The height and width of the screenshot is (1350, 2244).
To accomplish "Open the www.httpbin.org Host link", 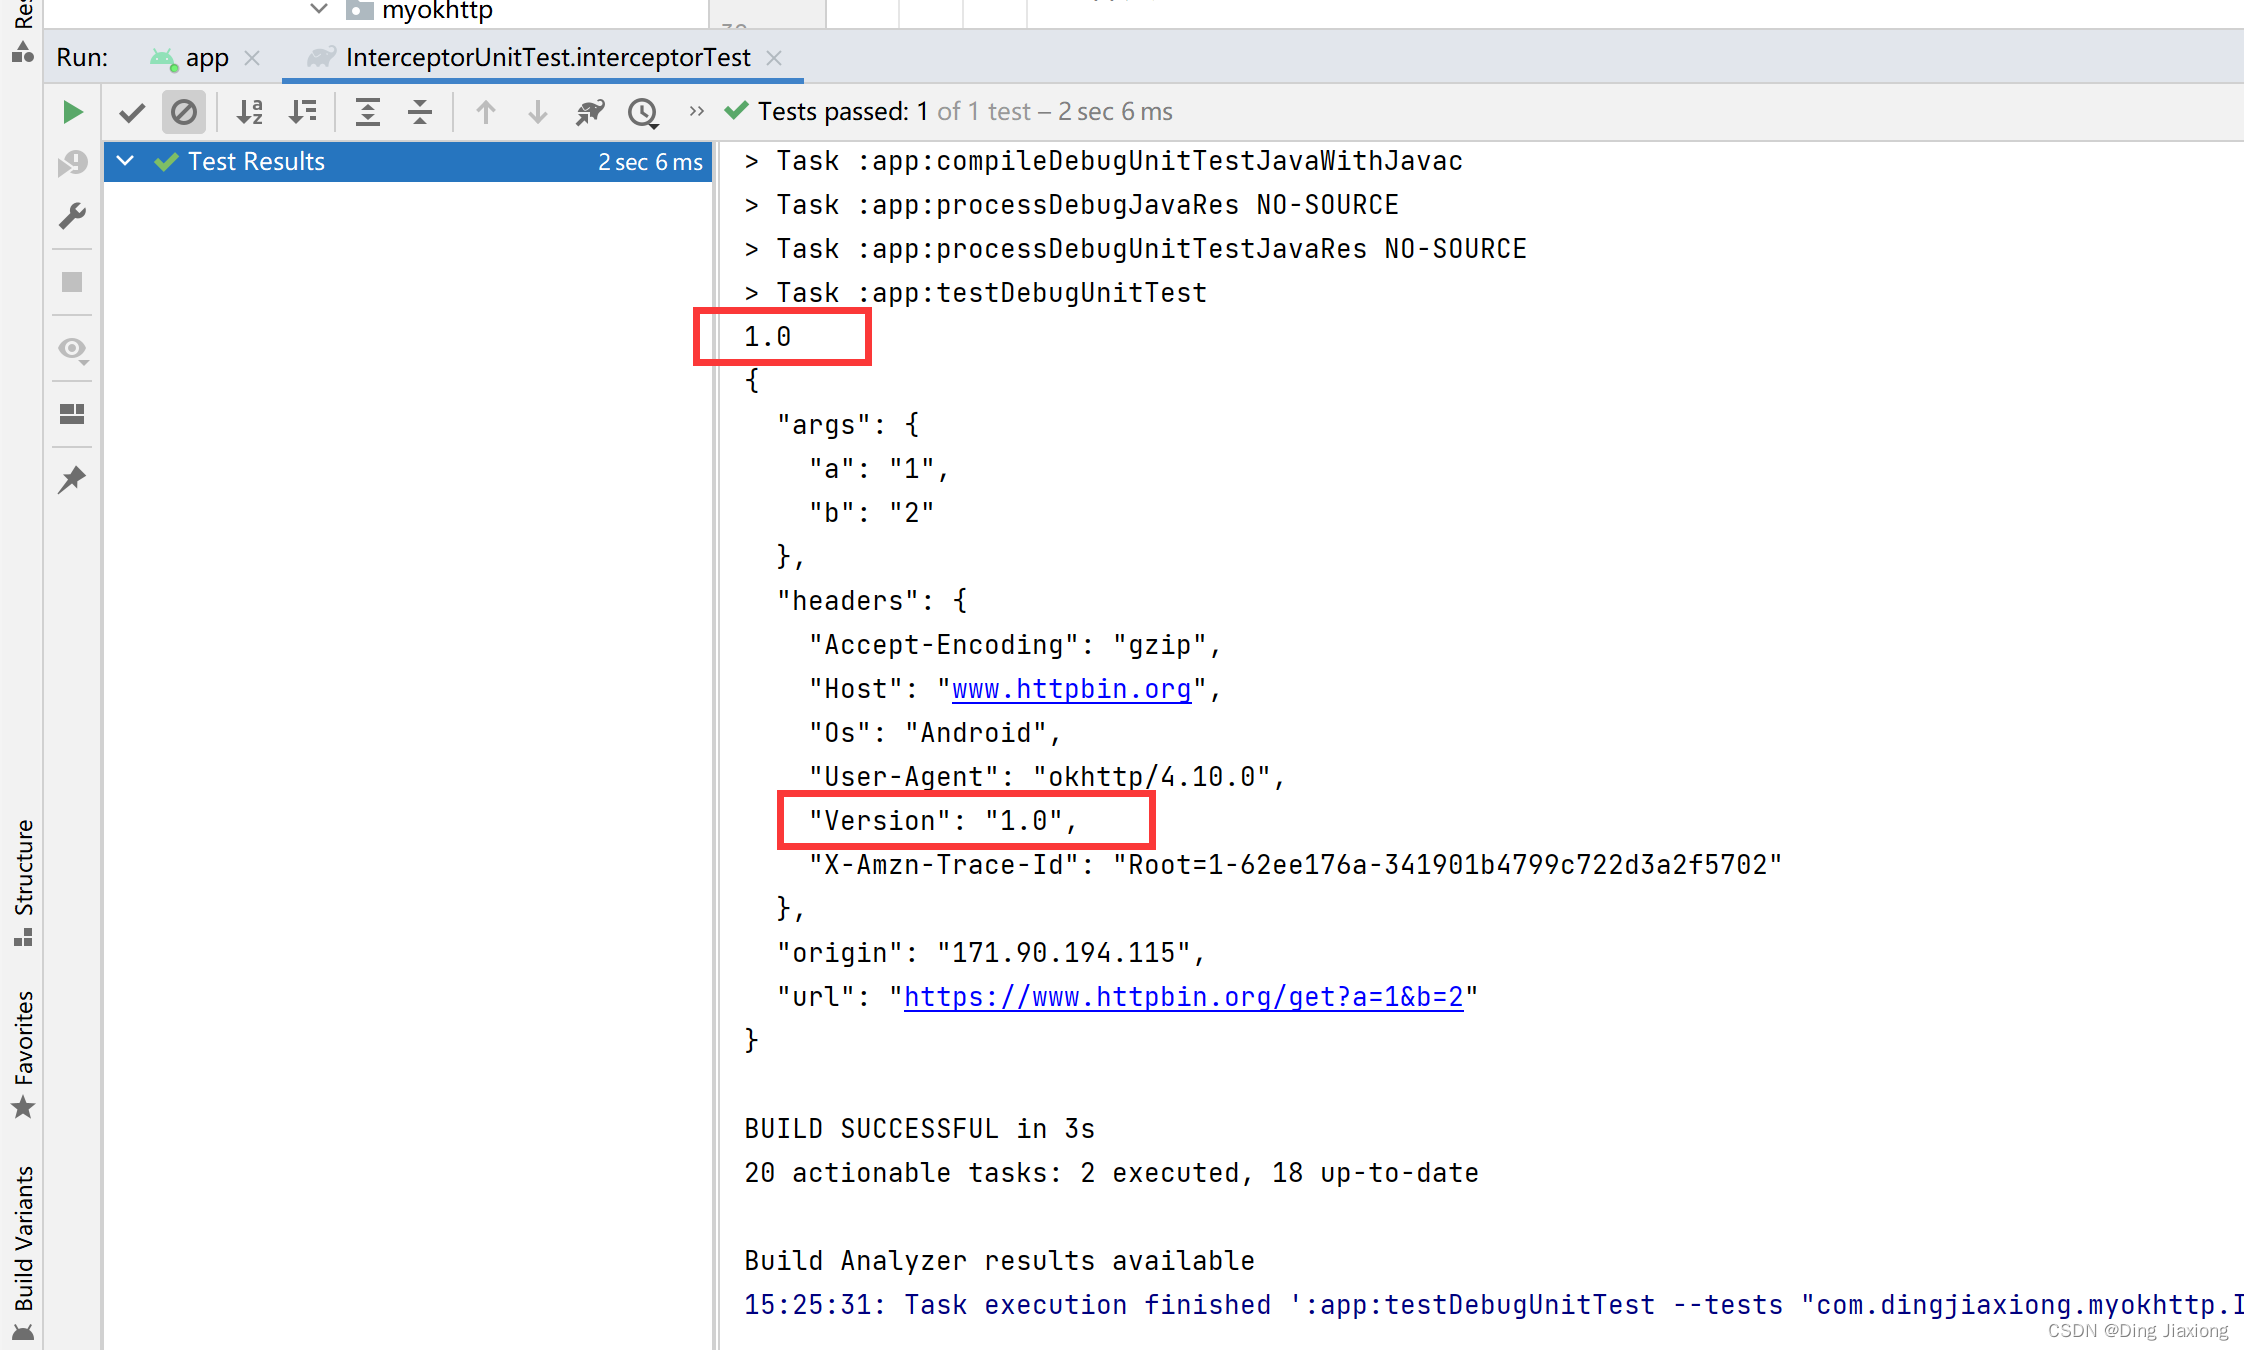I will click(x=1071, y=689).
